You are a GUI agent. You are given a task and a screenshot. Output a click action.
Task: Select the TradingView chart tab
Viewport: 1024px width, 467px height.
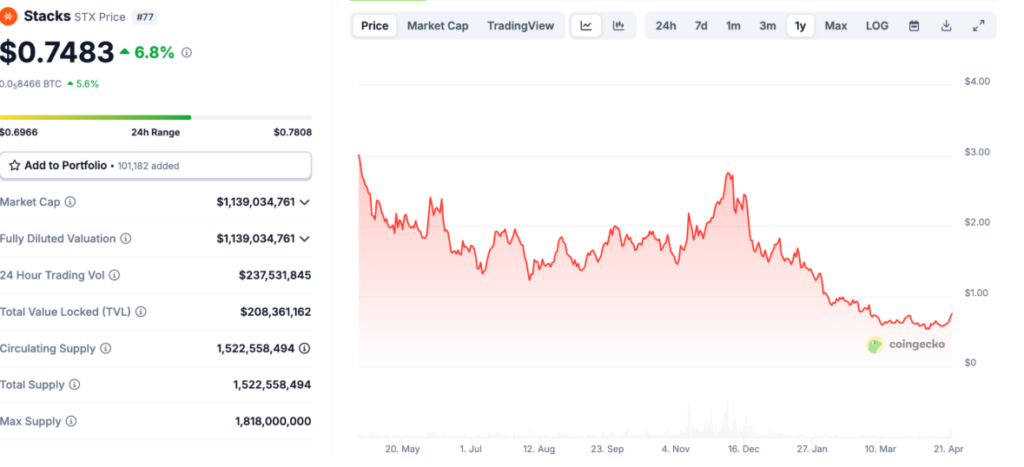[520, 26]
